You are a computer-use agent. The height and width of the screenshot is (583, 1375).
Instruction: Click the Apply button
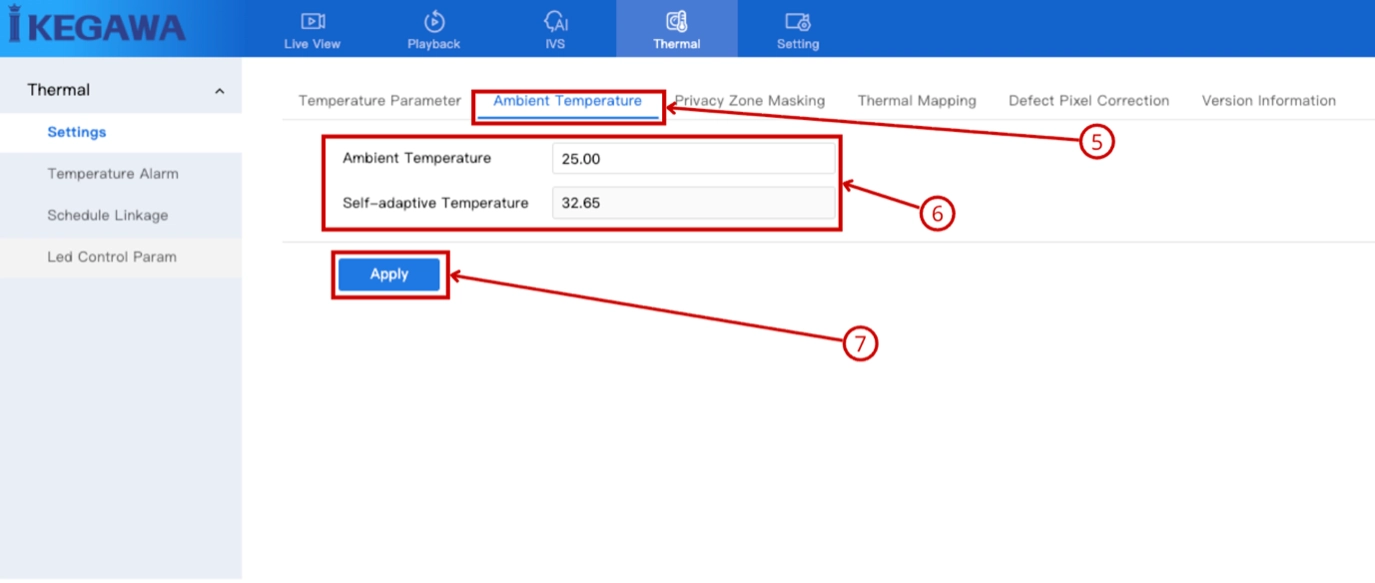point(389,275)
